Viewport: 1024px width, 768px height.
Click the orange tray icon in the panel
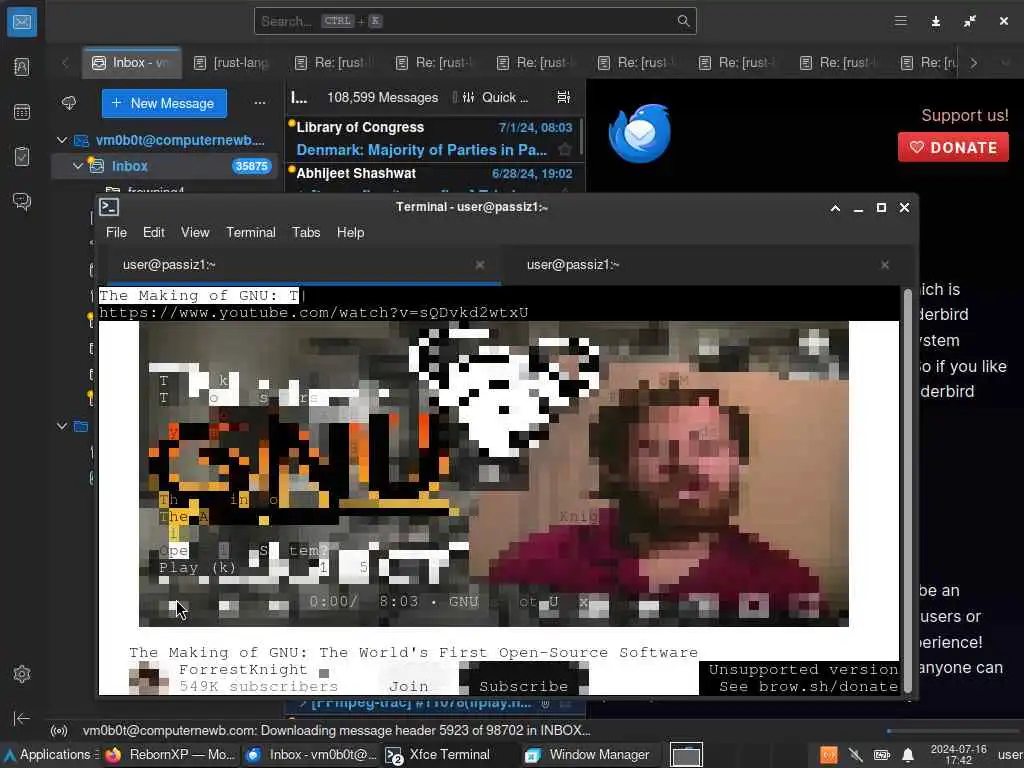(829, 756)
